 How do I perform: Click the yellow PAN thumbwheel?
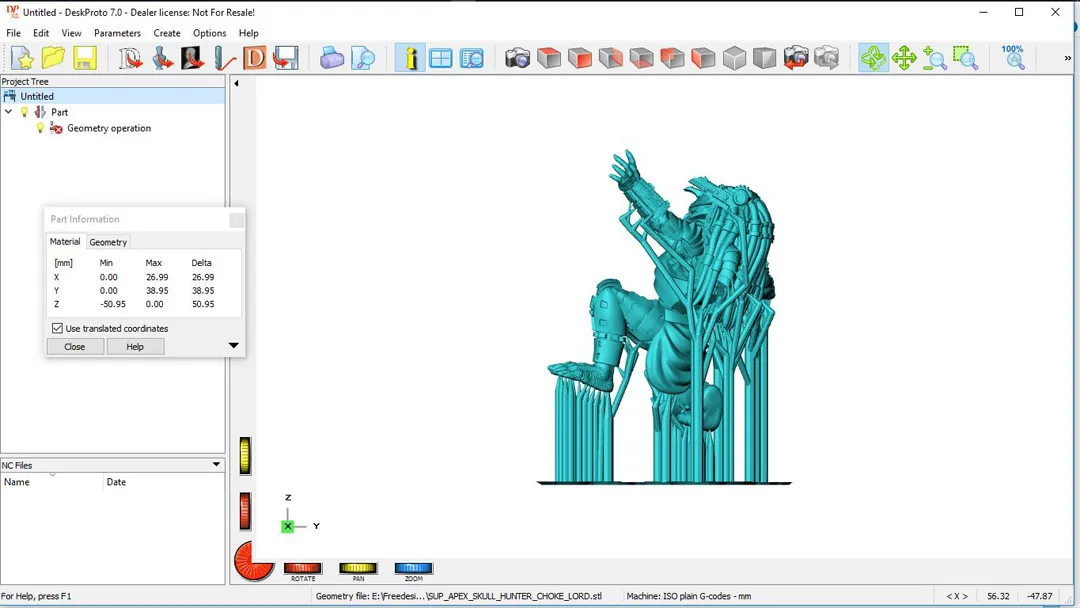(x=358, y=568)
